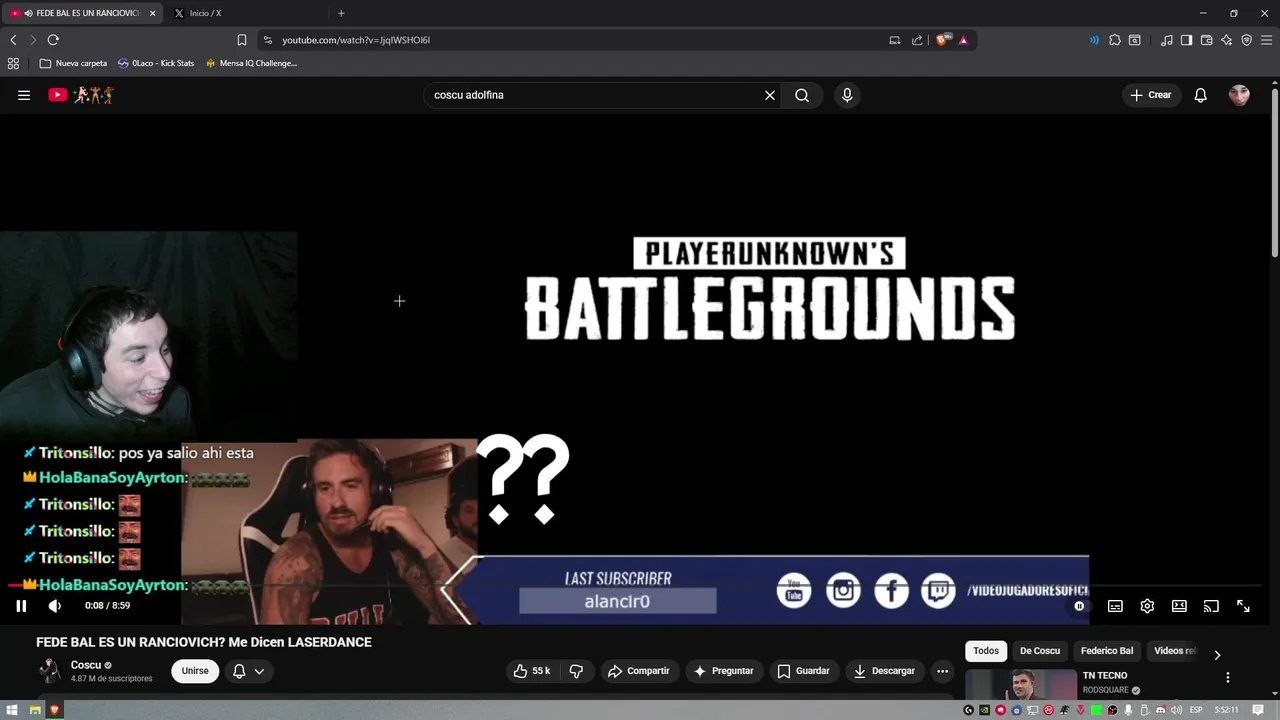Screen dimensions: 1280x720
Task: Click the youtube.com address bar
Action: tap(570, 40)
